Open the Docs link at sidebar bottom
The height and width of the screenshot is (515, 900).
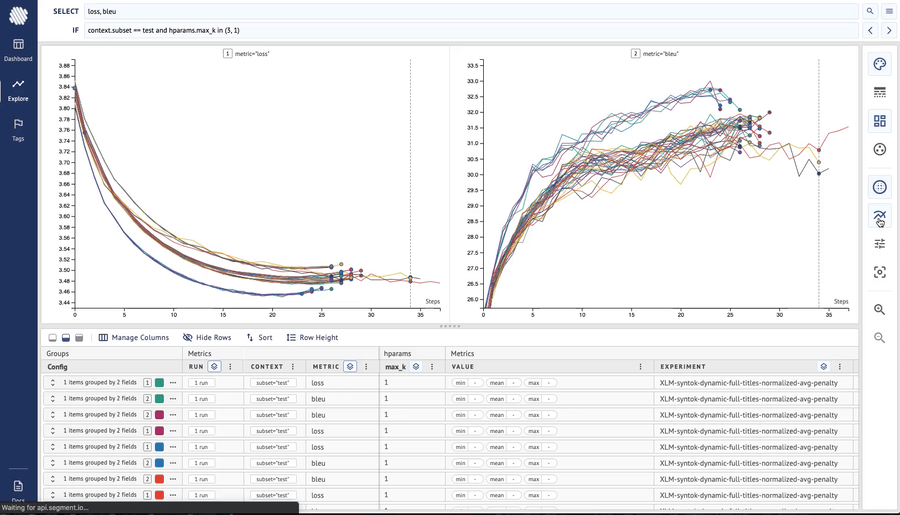(x=18, y=490)
